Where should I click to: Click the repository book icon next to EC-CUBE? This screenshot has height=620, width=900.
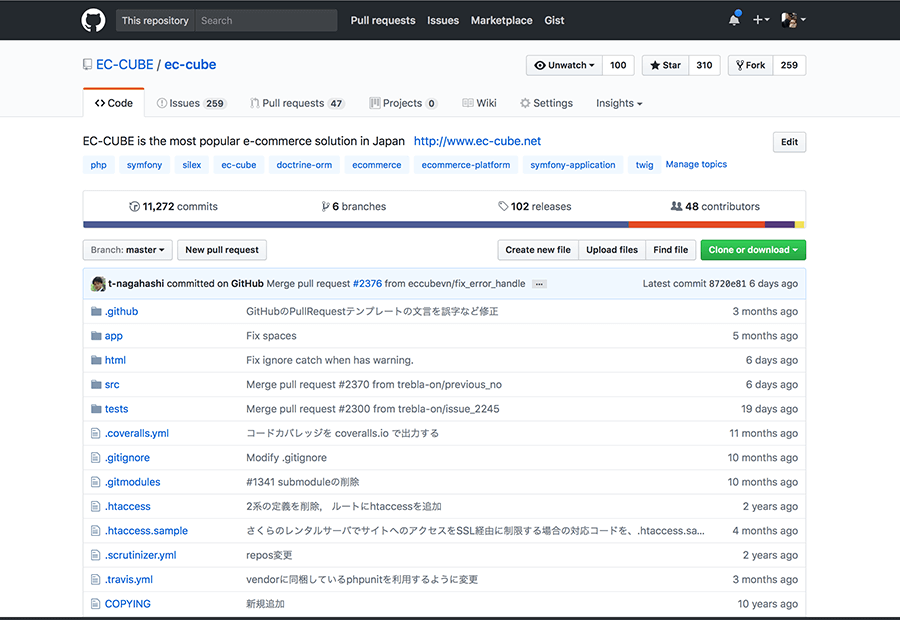pos(87,64)
